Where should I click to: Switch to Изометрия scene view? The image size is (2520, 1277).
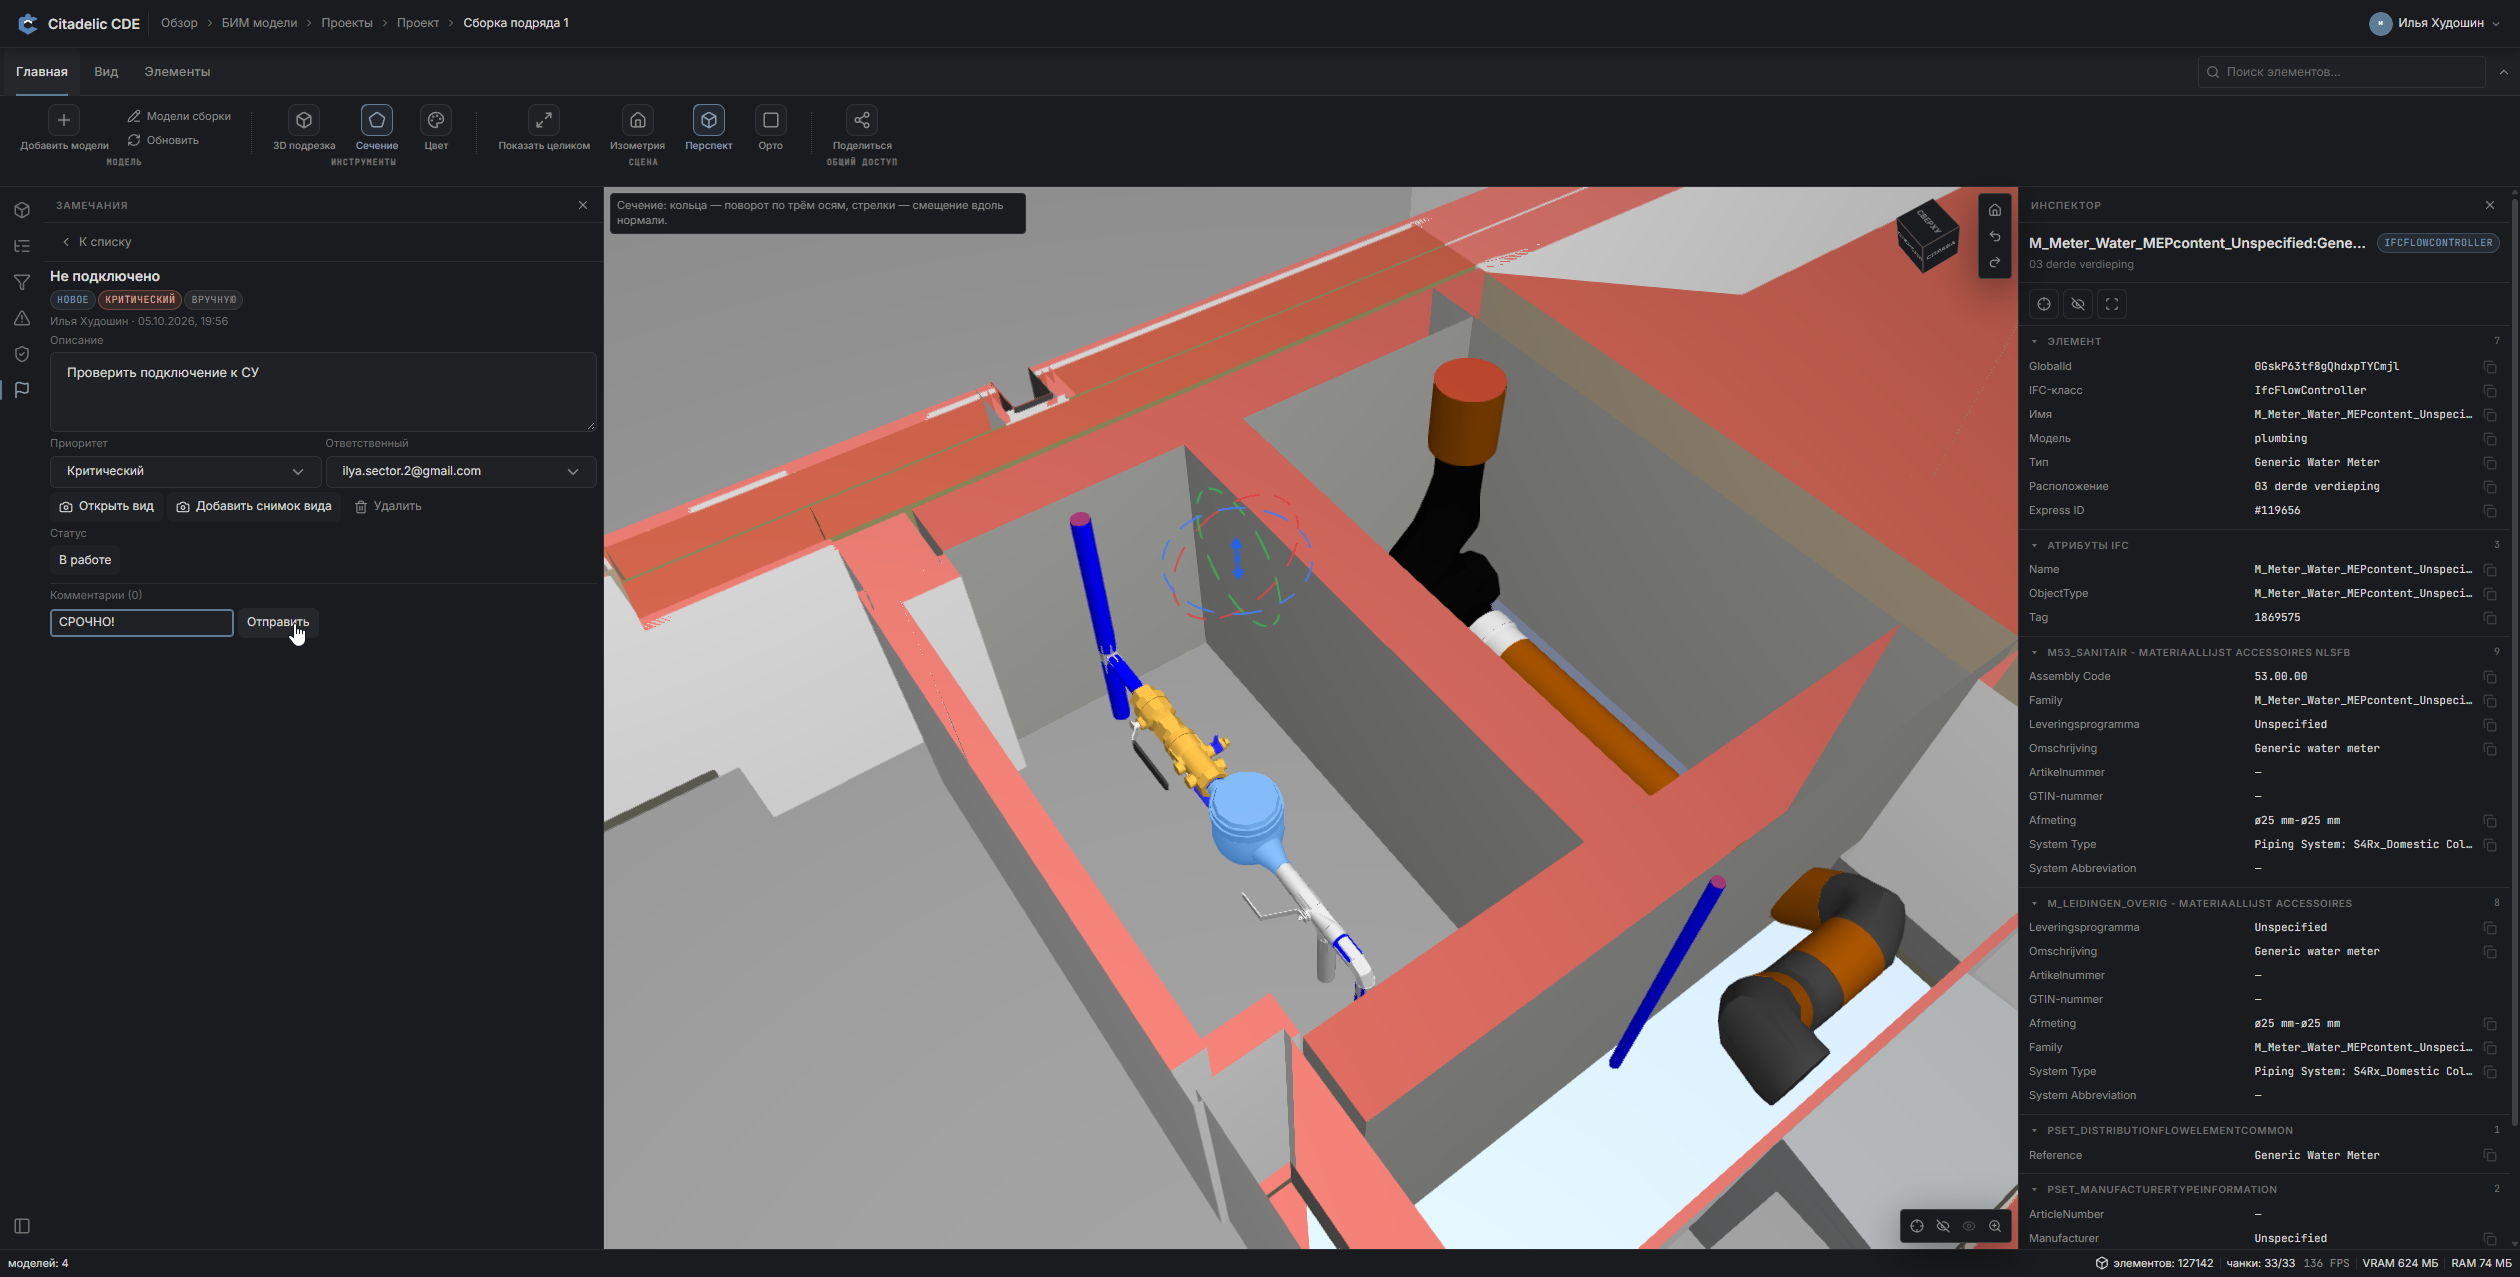point(638,120)
